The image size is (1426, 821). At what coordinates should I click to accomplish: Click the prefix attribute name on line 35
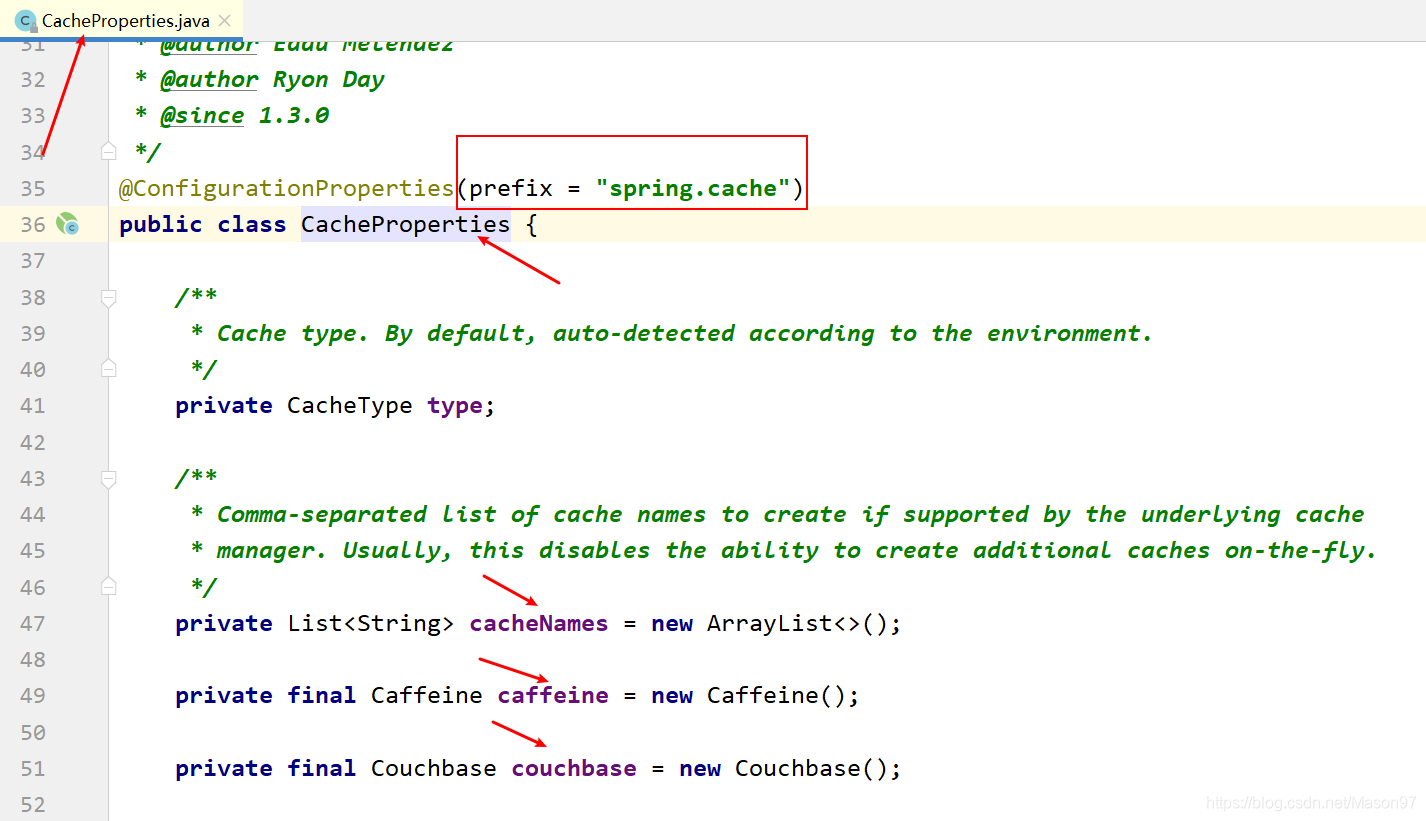point(511,188)
